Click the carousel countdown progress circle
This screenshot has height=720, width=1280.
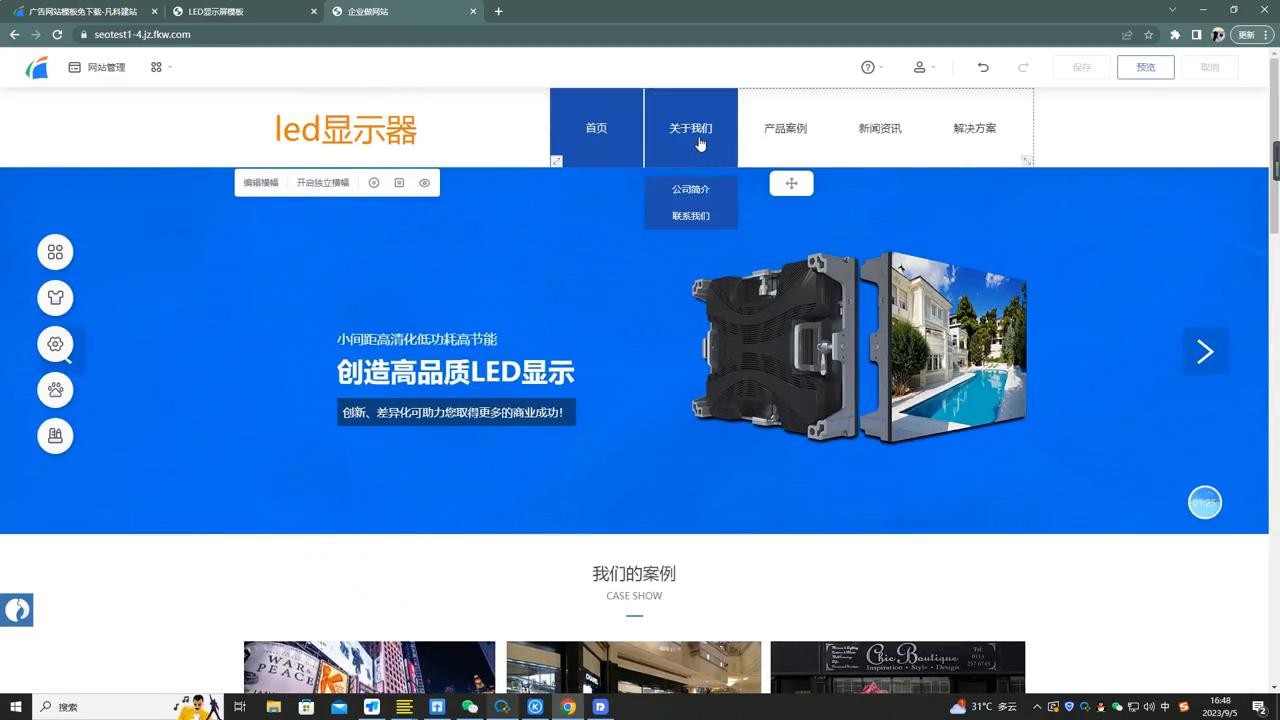pos(1204,502)
